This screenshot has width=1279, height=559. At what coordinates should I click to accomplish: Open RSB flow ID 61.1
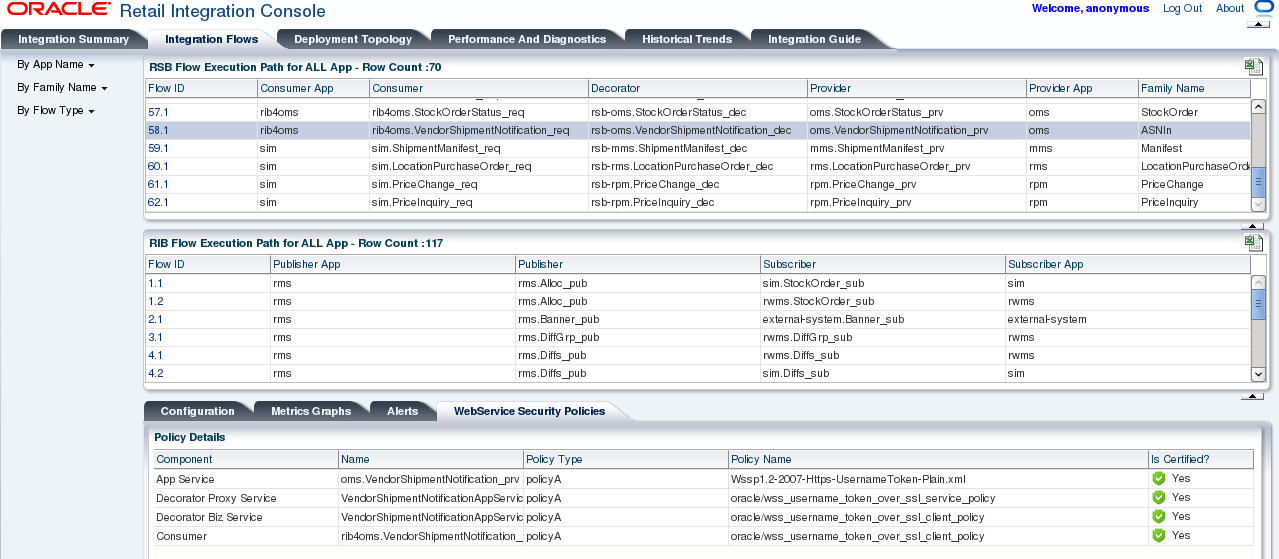[158, 184]
